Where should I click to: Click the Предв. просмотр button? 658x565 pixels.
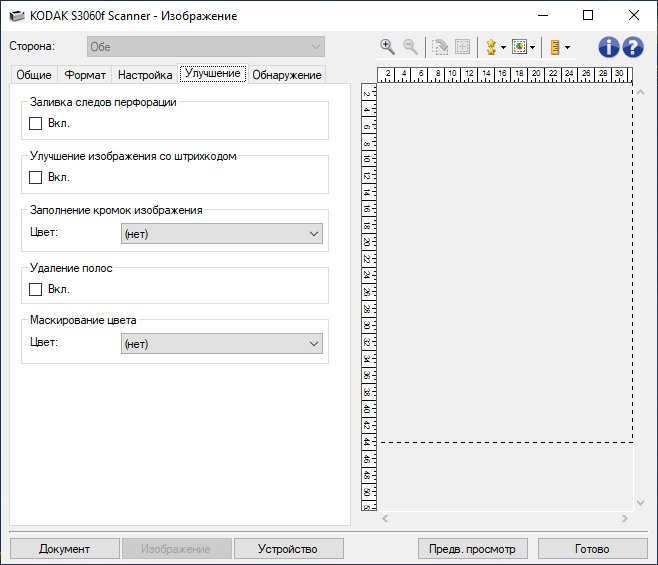(473, 549)
